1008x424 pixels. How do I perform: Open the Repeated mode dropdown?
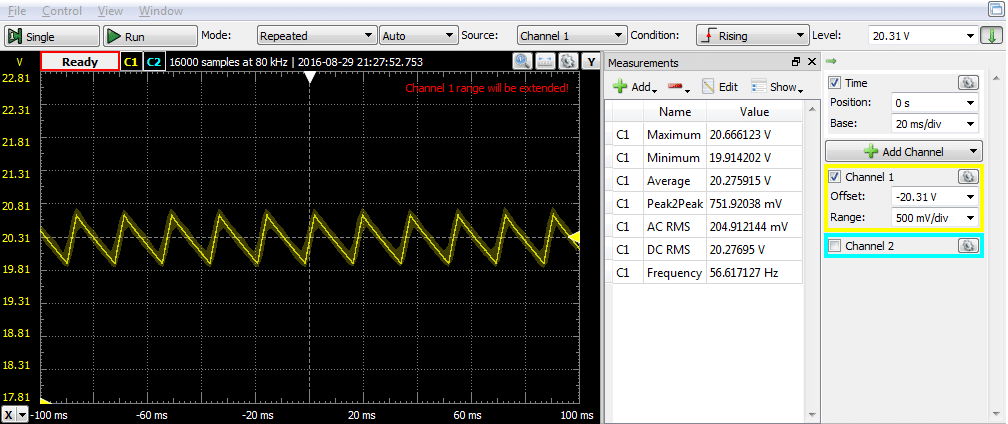coord(313,35)
